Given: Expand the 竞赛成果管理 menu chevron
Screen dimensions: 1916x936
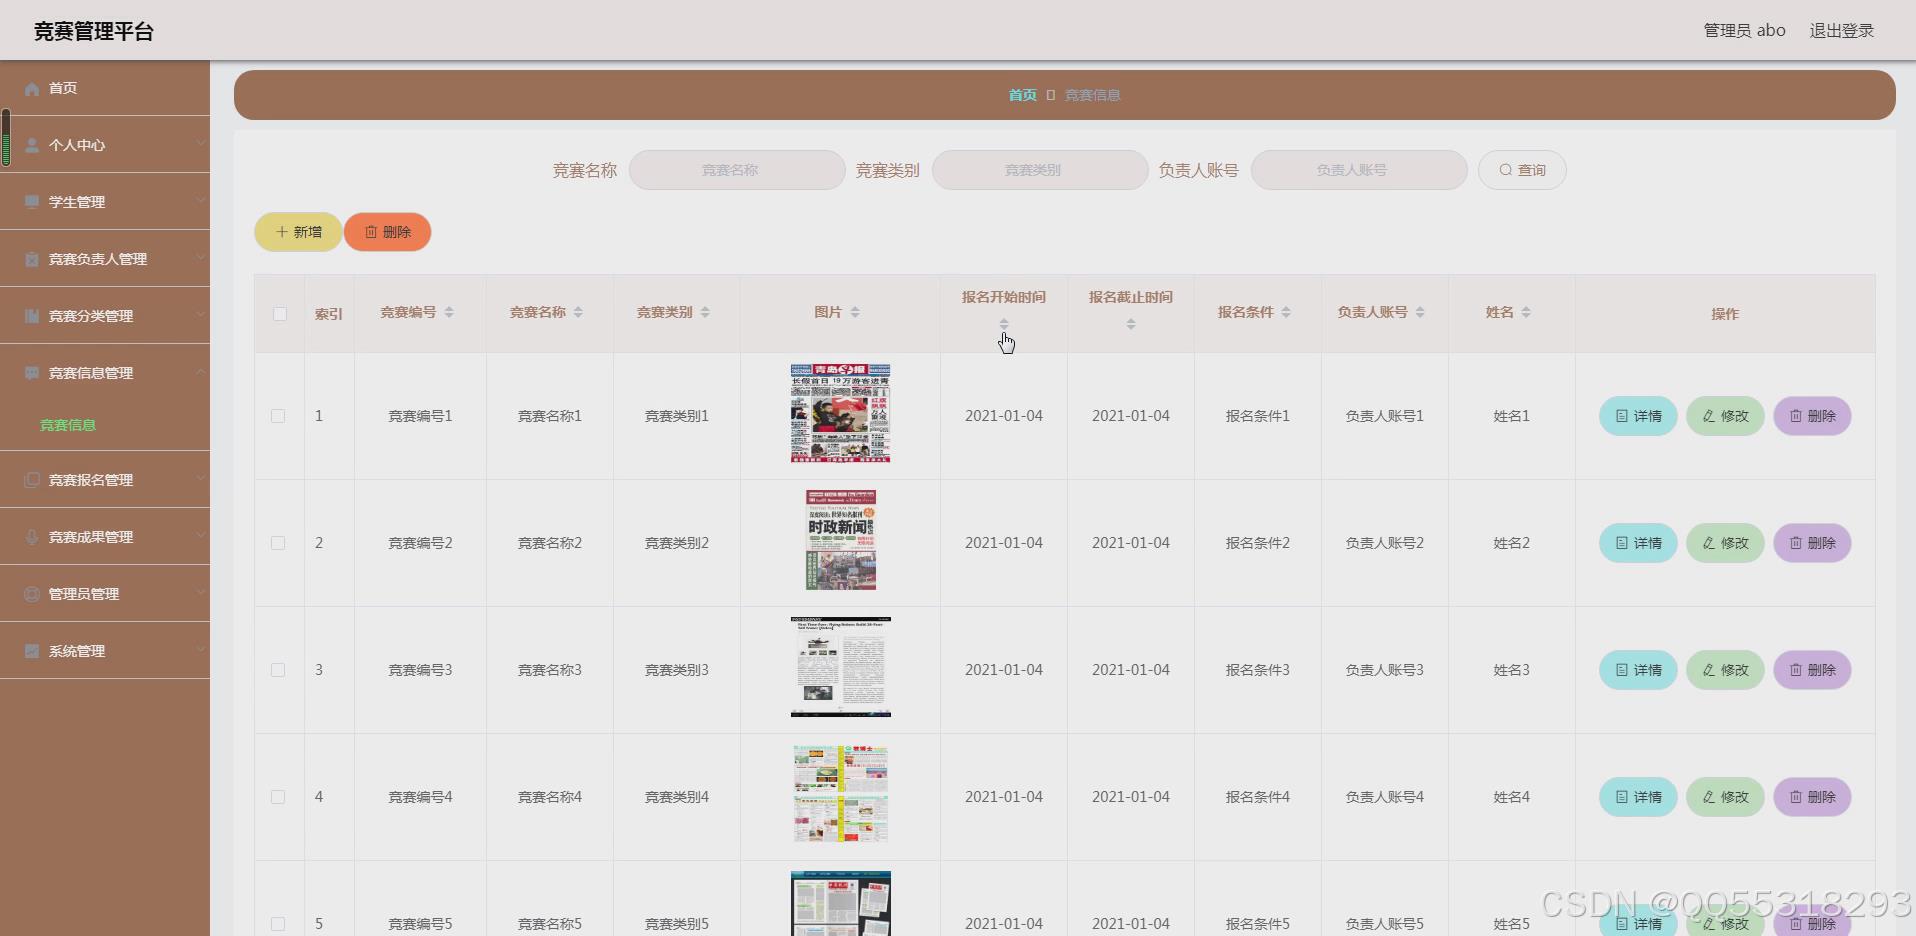Looking at the screenshot, I should pyautogui.click(x=200, y=536).
